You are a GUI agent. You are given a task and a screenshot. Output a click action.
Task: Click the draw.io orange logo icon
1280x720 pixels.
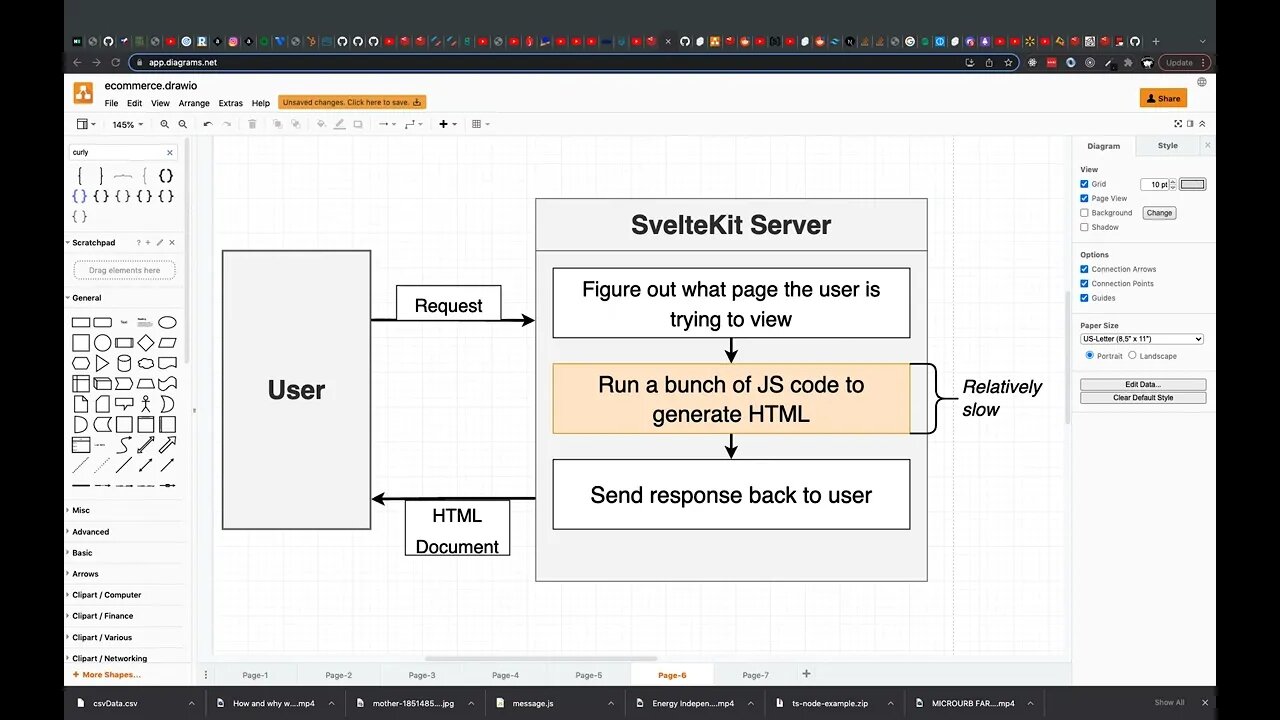[83, 93]
